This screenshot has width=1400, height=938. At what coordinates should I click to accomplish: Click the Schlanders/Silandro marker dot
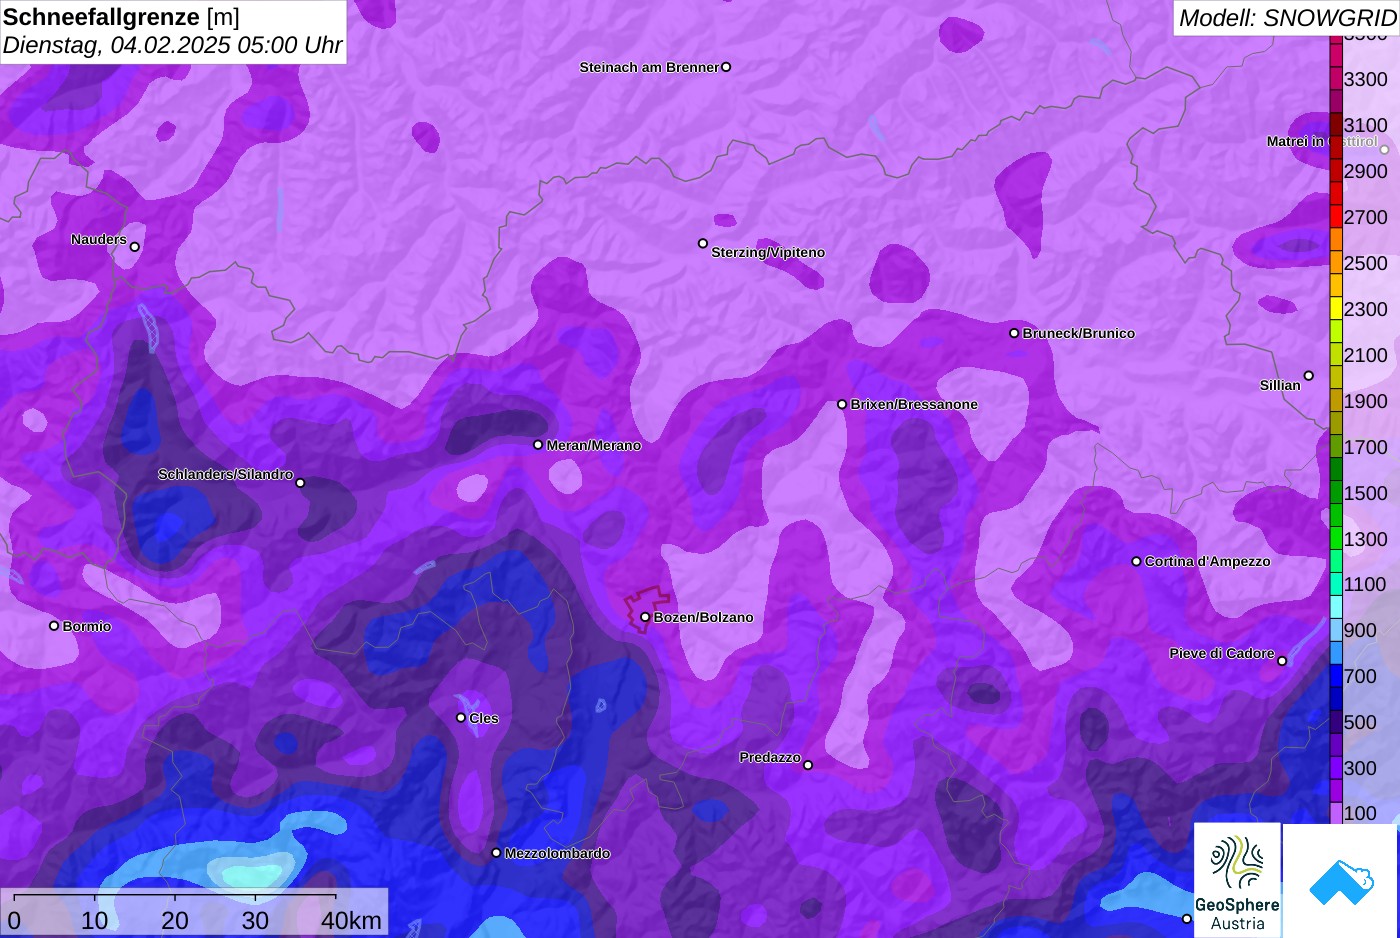click(x=300, y=483)
